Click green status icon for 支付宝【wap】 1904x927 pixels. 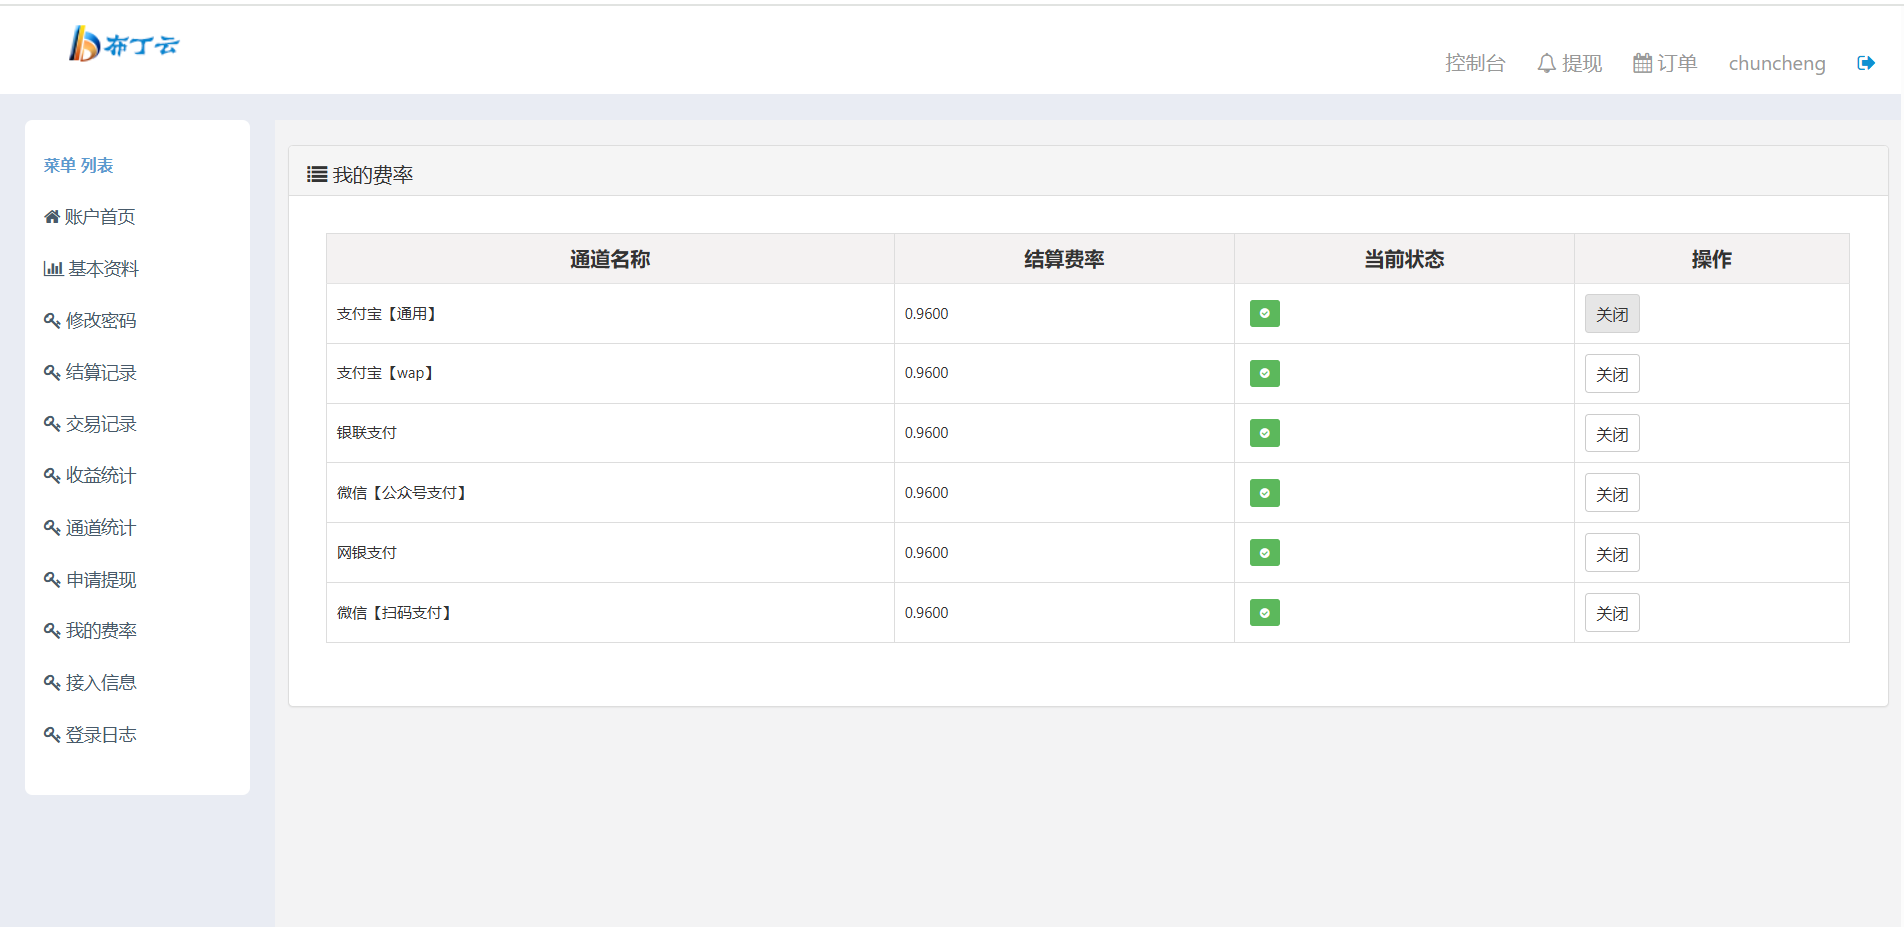(x=1264, y=374)
